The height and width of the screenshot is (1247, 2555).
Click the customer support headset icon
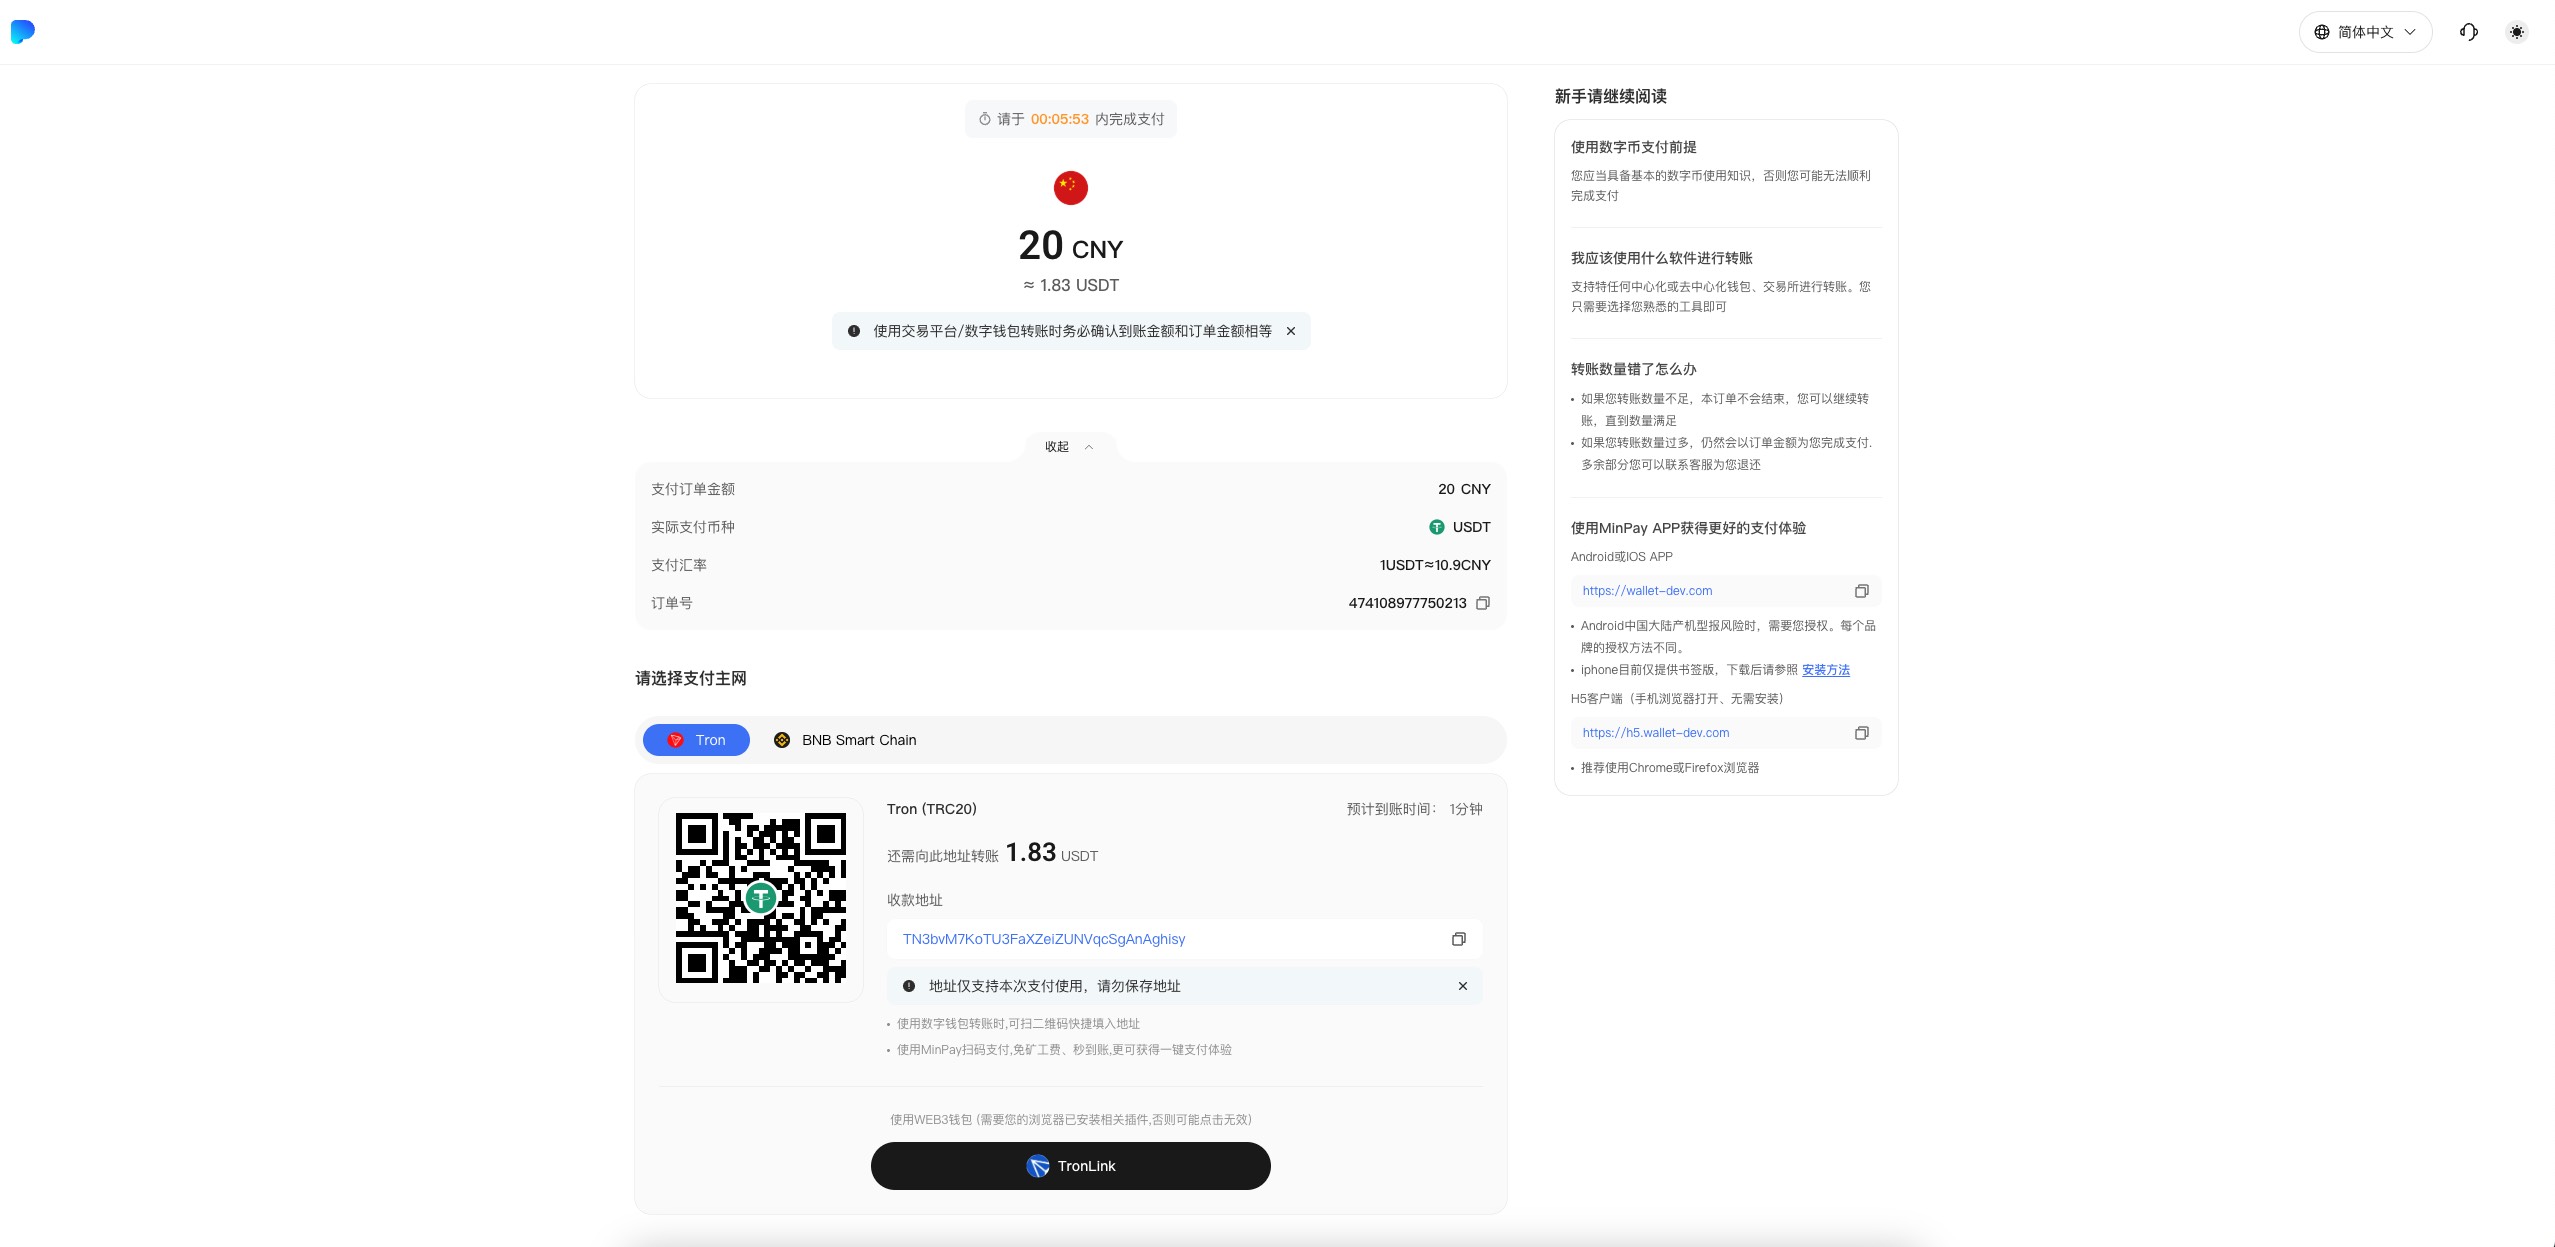click(x=2468, y=32)
